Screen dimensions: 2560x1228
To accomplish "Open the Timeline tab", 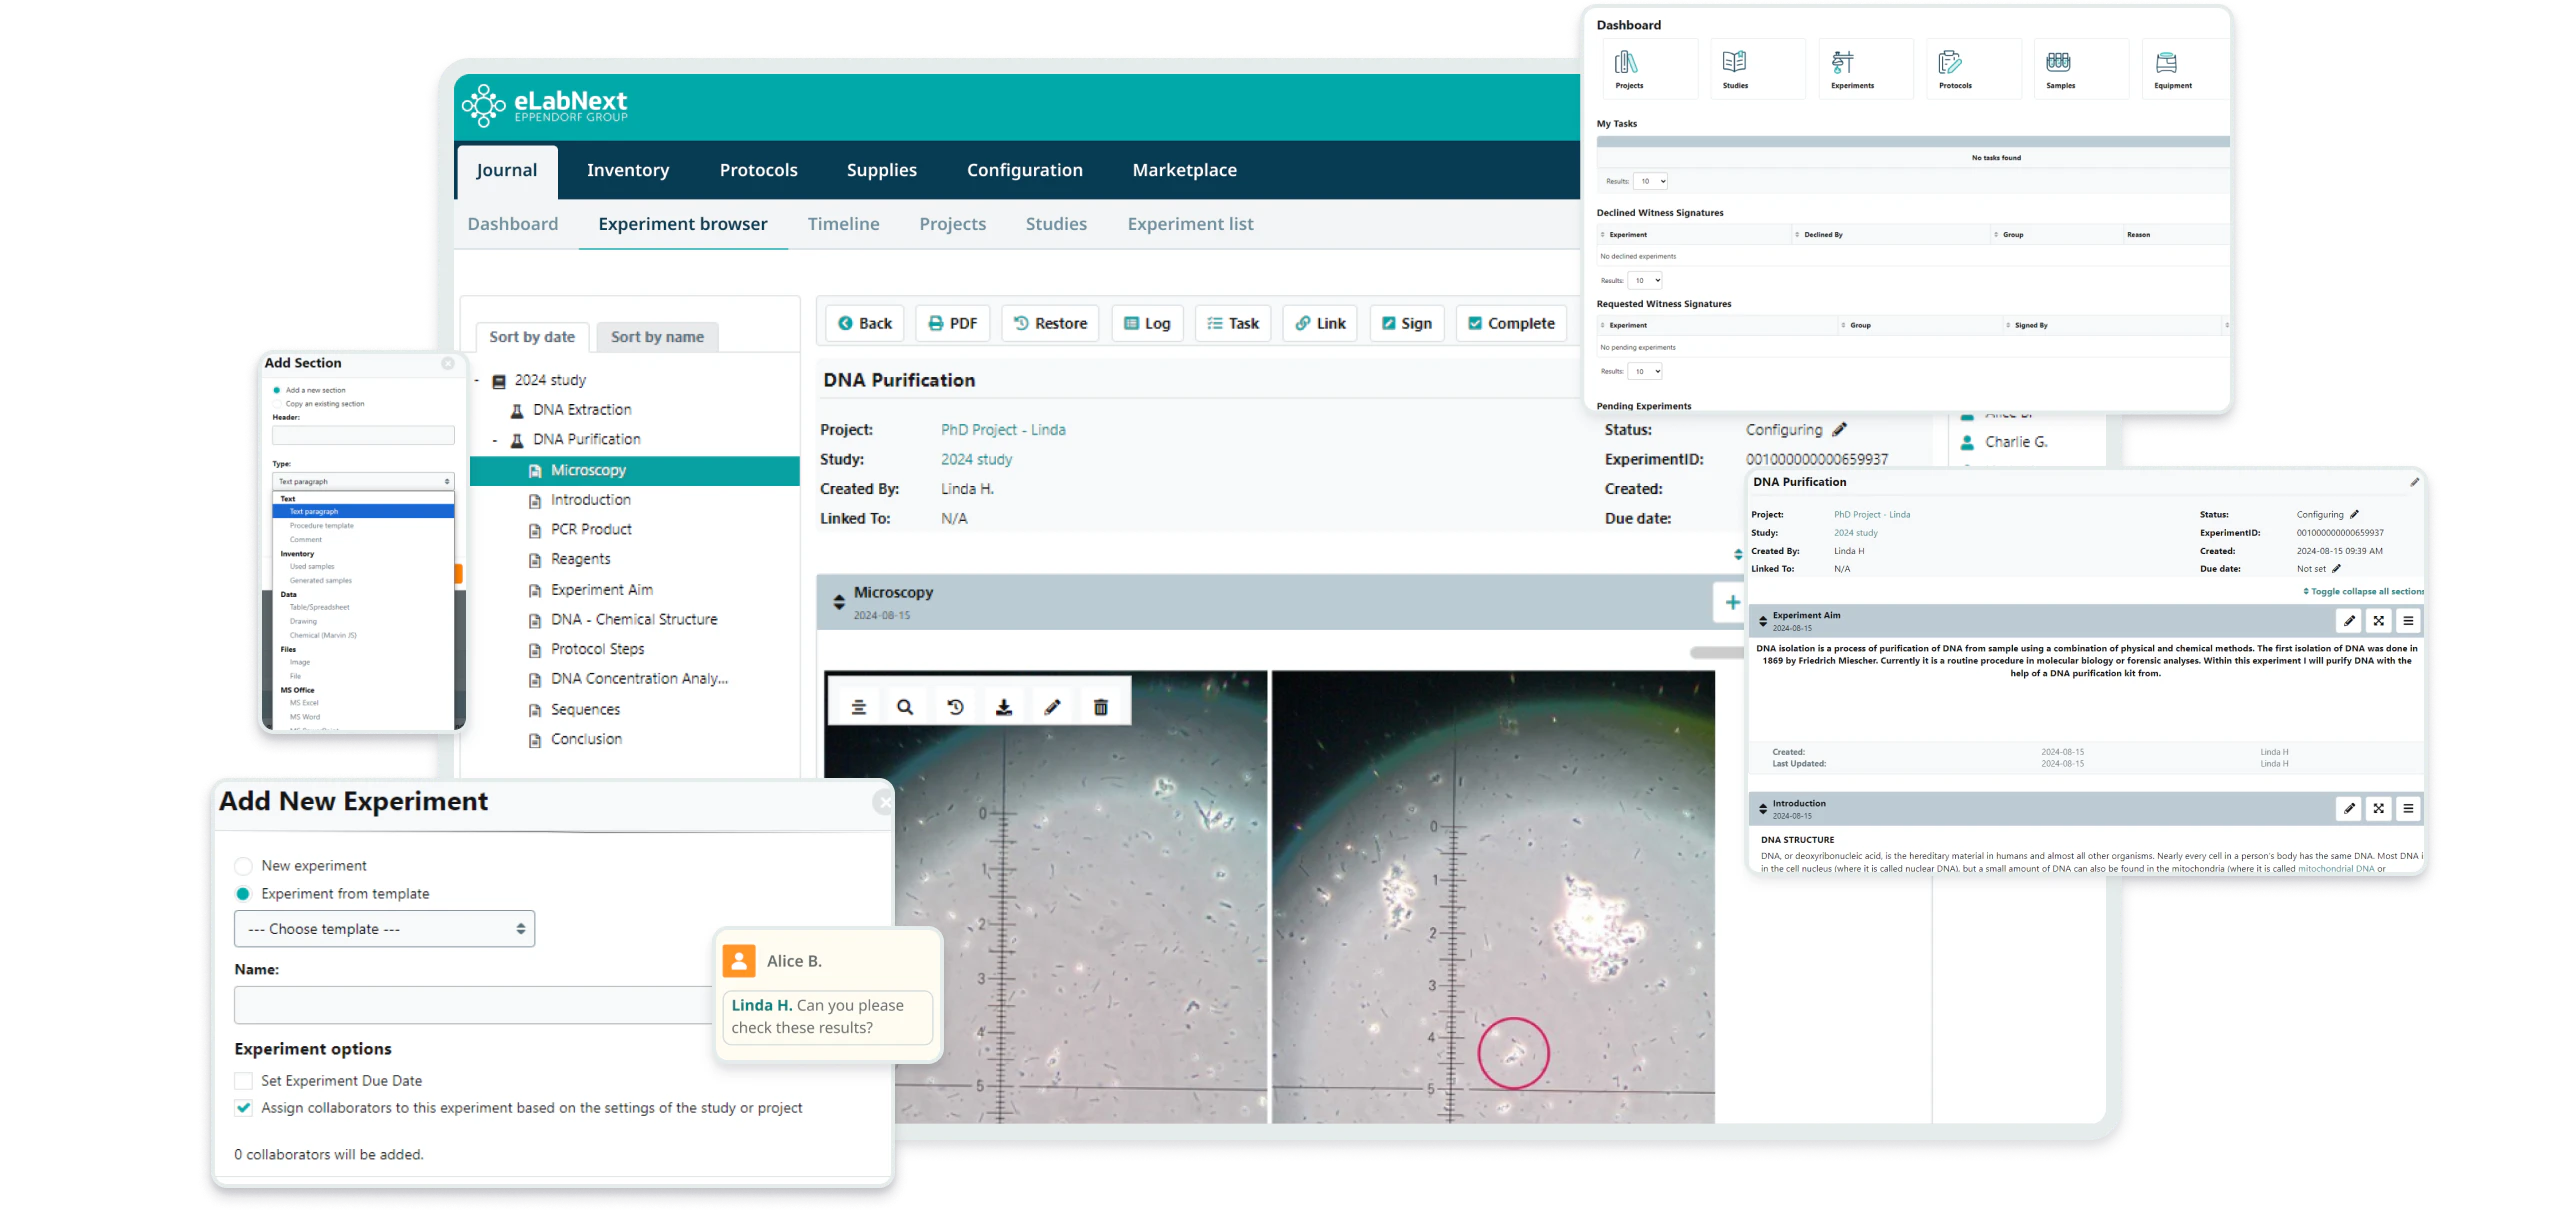I will (843, 224).
